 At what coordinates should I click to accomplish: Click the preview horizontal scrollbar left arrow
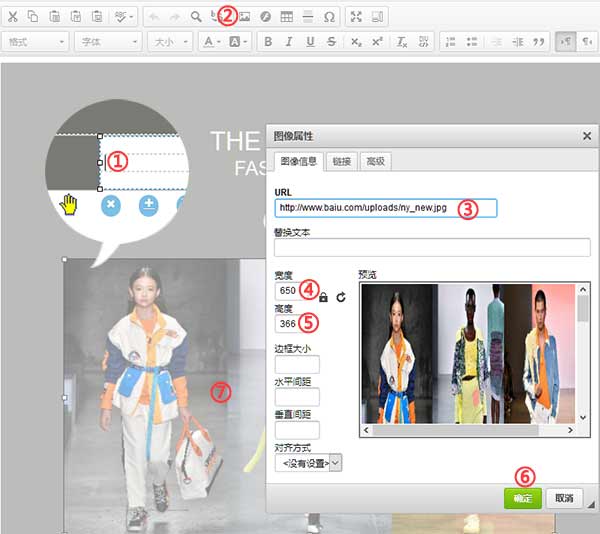pos(366,430)
